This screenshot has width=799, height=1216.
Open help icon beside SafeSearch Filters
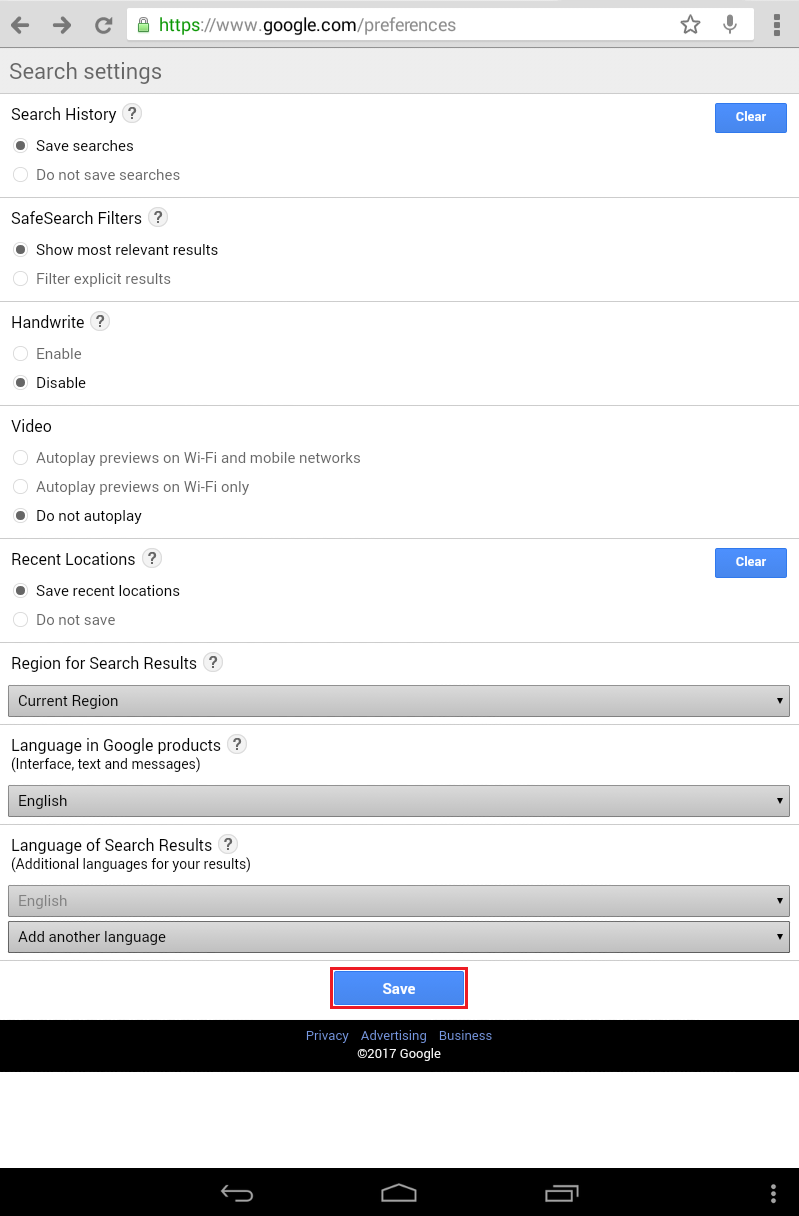(158, 217)
